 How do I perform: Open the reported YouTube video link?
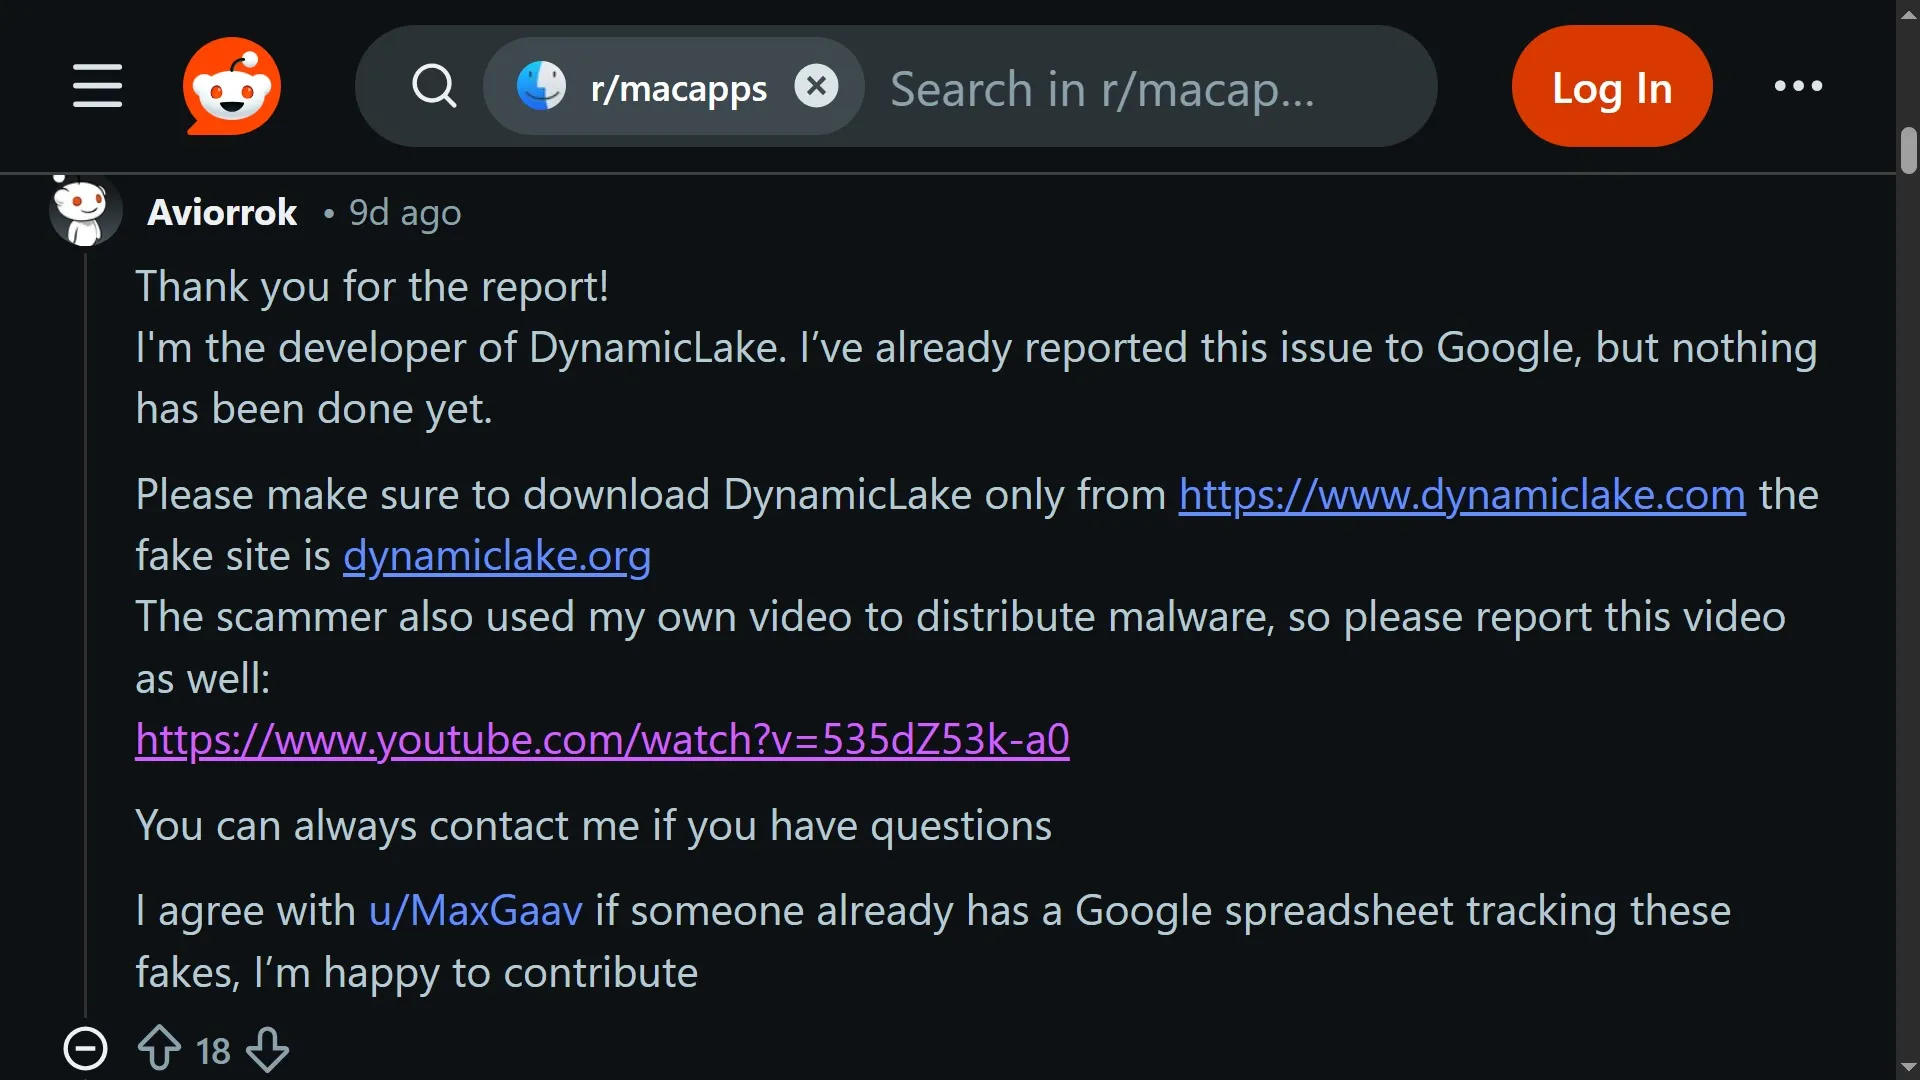602,740
